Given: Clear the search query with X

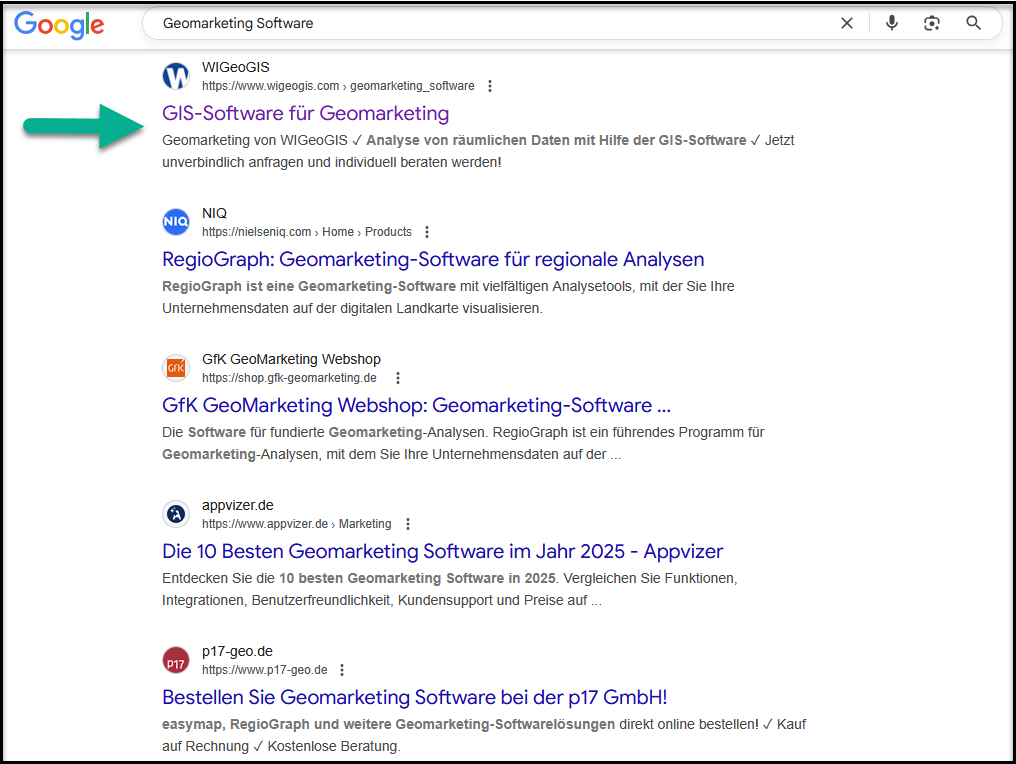Looking at the screenshot, I should pos(847,23).
